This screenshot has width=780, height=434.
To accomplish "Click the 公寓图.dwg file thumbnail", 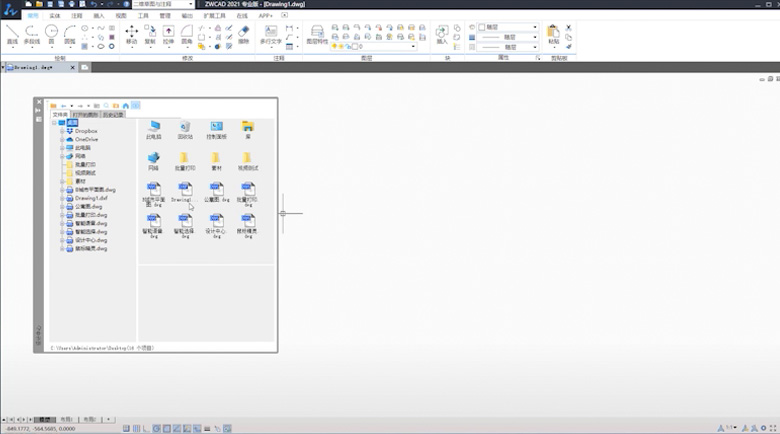I will coord(215,193).
